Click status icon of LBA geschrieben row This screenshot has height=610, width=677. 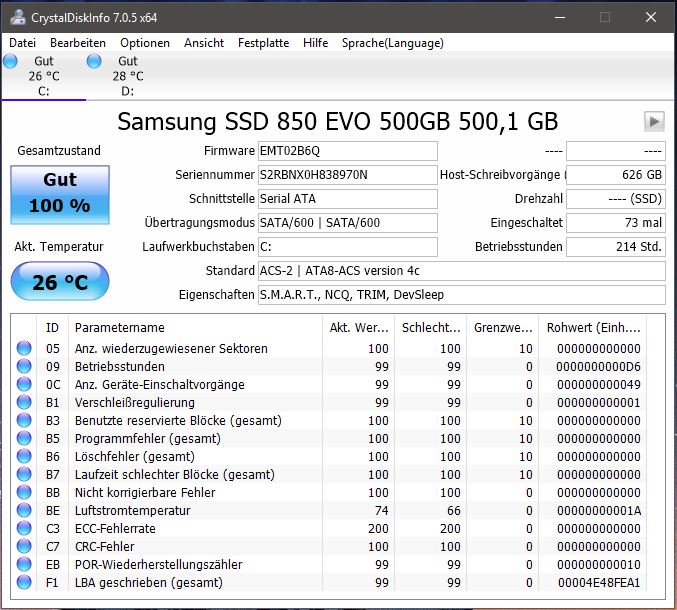click(24, 582)
